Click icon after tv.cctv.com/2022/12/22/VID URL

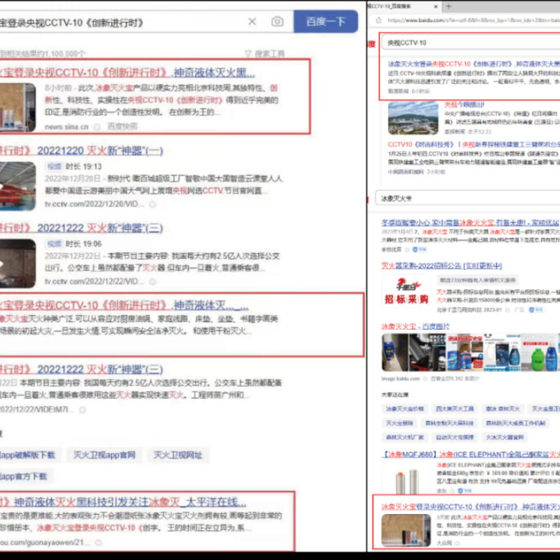pos(152,281)
